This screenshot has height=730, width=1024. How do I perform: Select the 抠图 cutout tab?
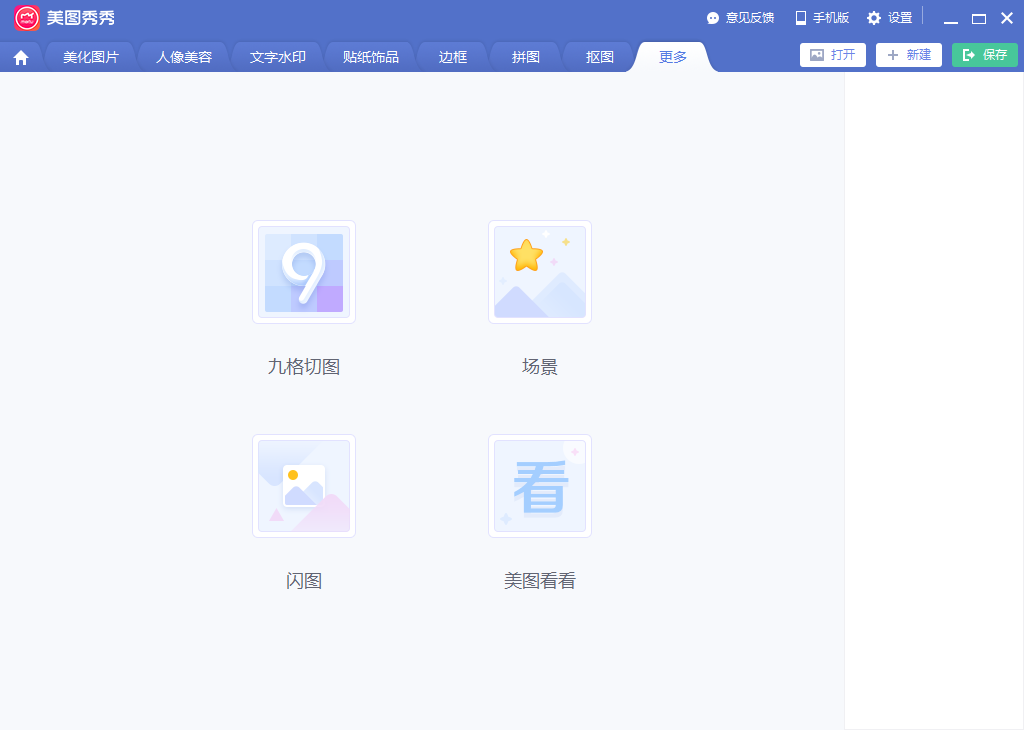pyautogui.click(x=600, y=57)
